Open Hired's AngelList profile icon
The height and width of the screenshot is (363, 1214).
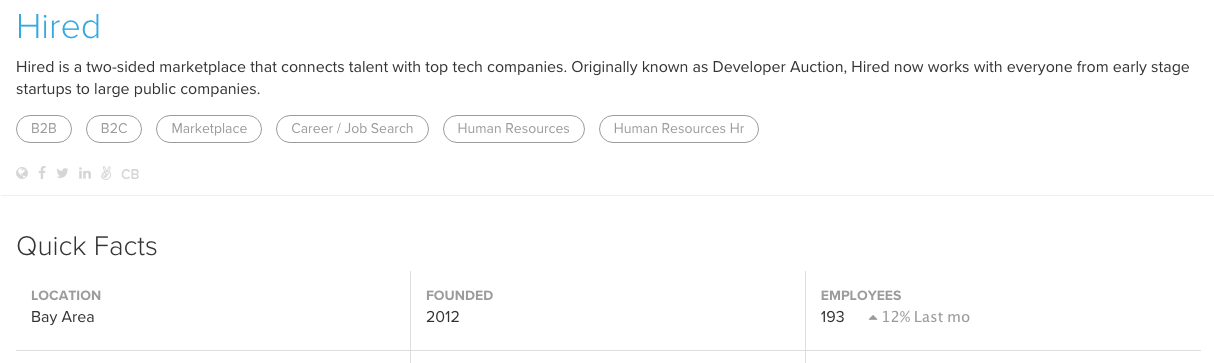pos(106,173)
